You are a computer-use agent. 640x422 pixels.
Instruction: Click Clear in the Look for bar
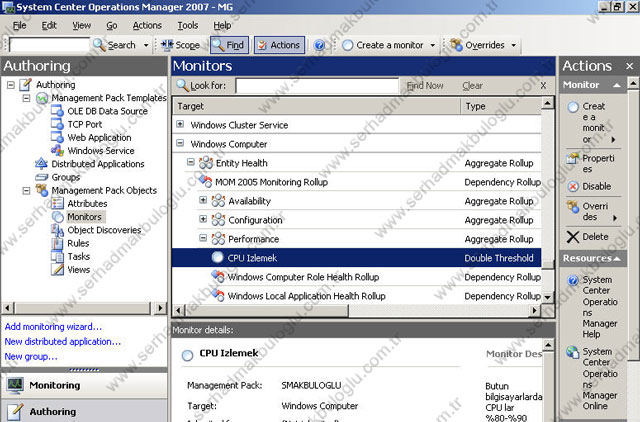click(x=472, y=86)
